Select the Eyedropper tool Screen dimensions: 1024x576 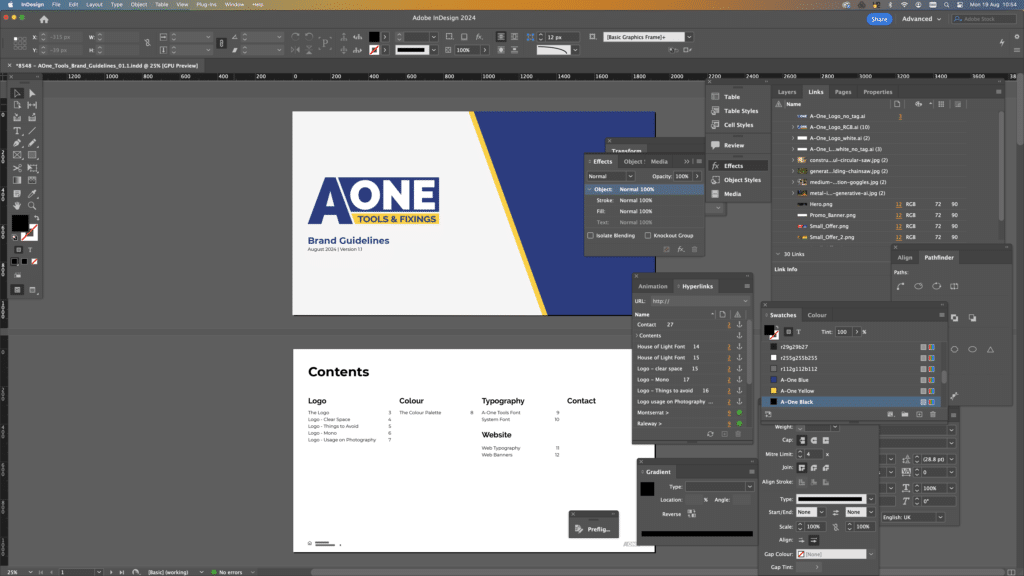tap(32, 193)
